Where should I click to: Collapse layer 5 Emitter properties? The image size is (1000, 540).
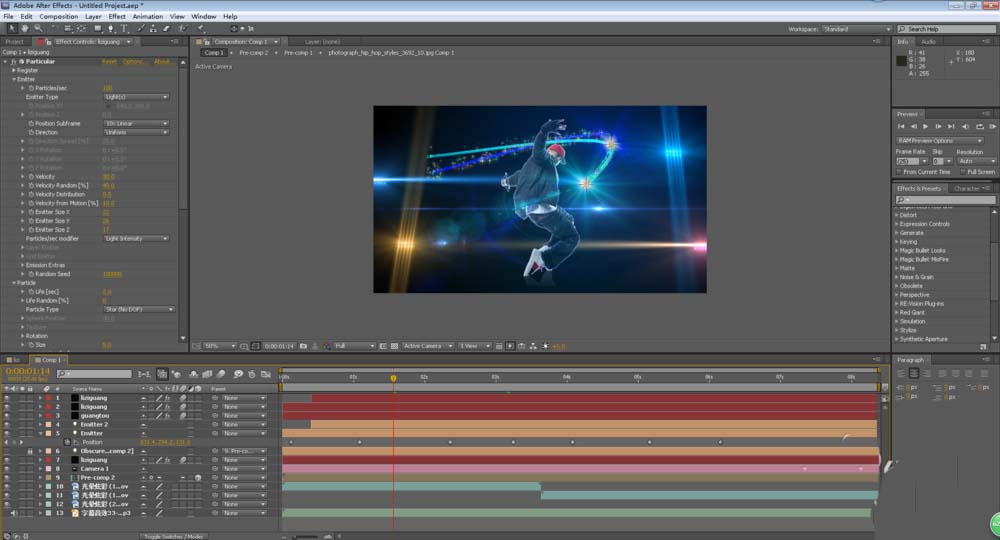[40, 434]
